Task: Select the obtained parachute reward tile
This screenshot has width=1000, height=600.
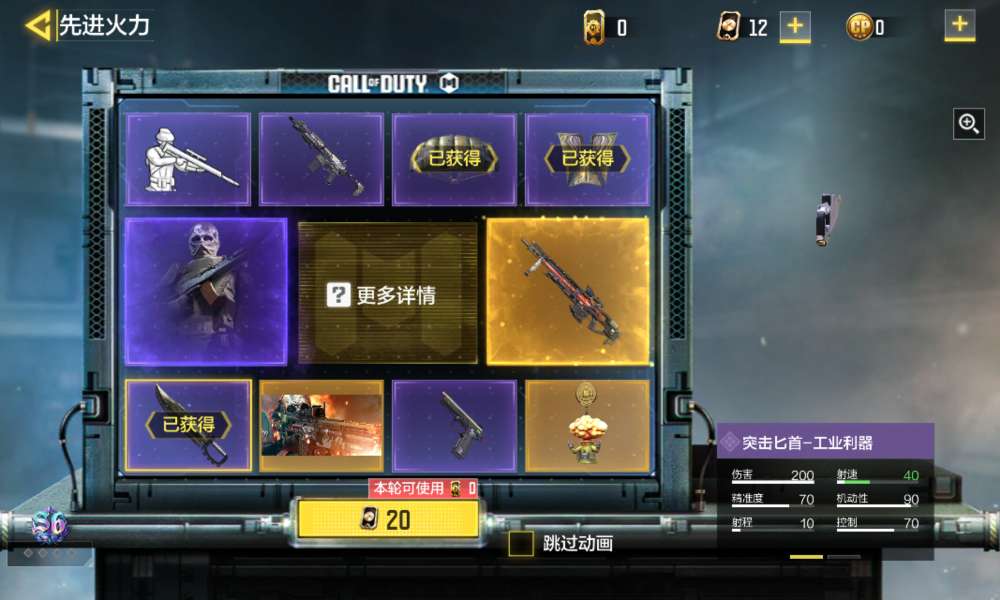Action: point(454,159)
